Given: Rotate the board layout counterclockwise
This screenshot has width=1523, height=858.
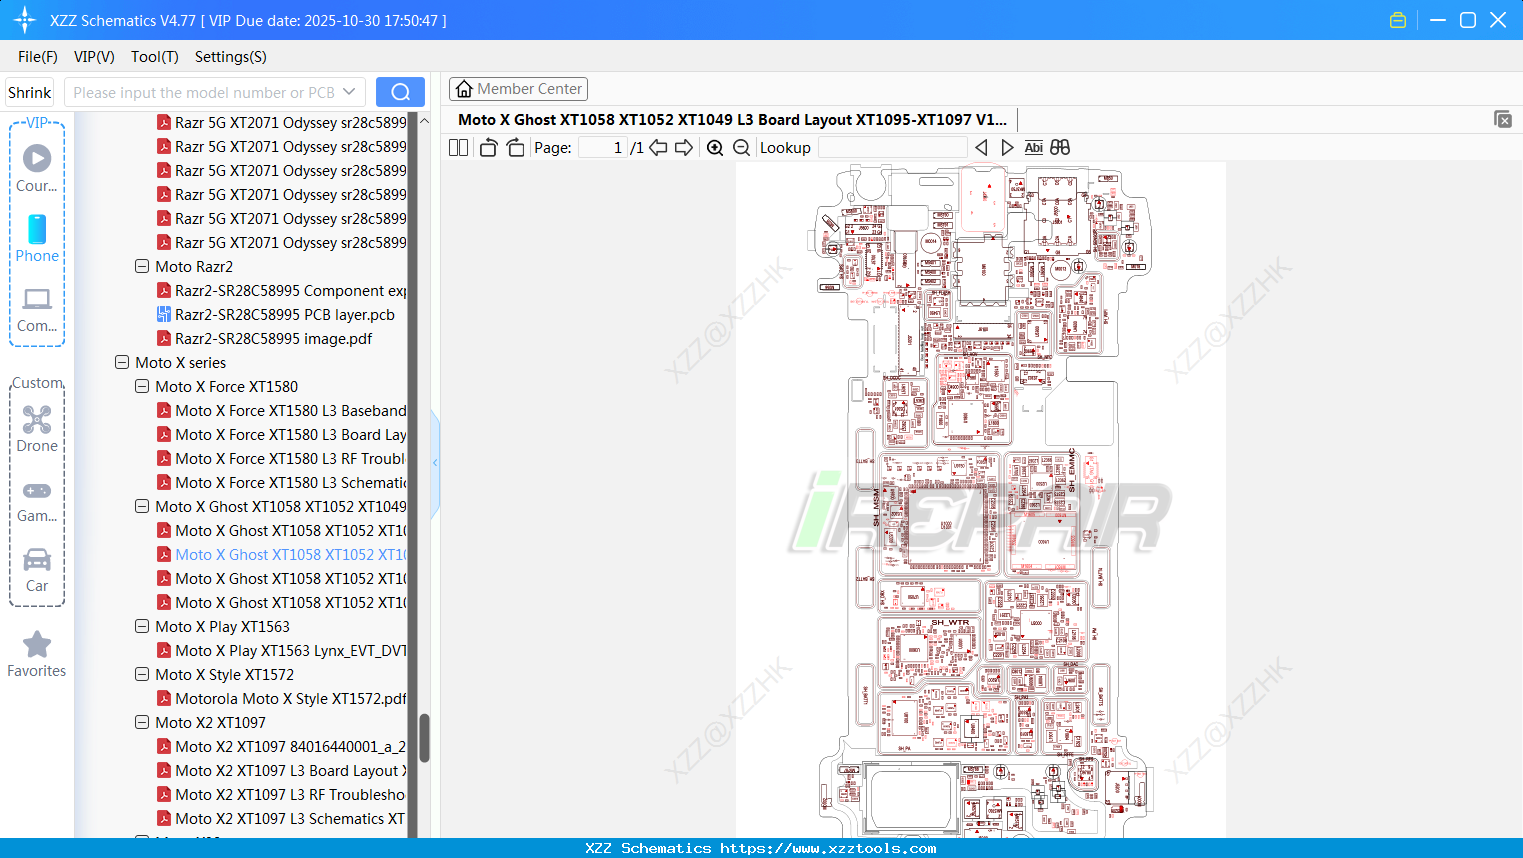Looking at the screenshot, I should point(487,146).
